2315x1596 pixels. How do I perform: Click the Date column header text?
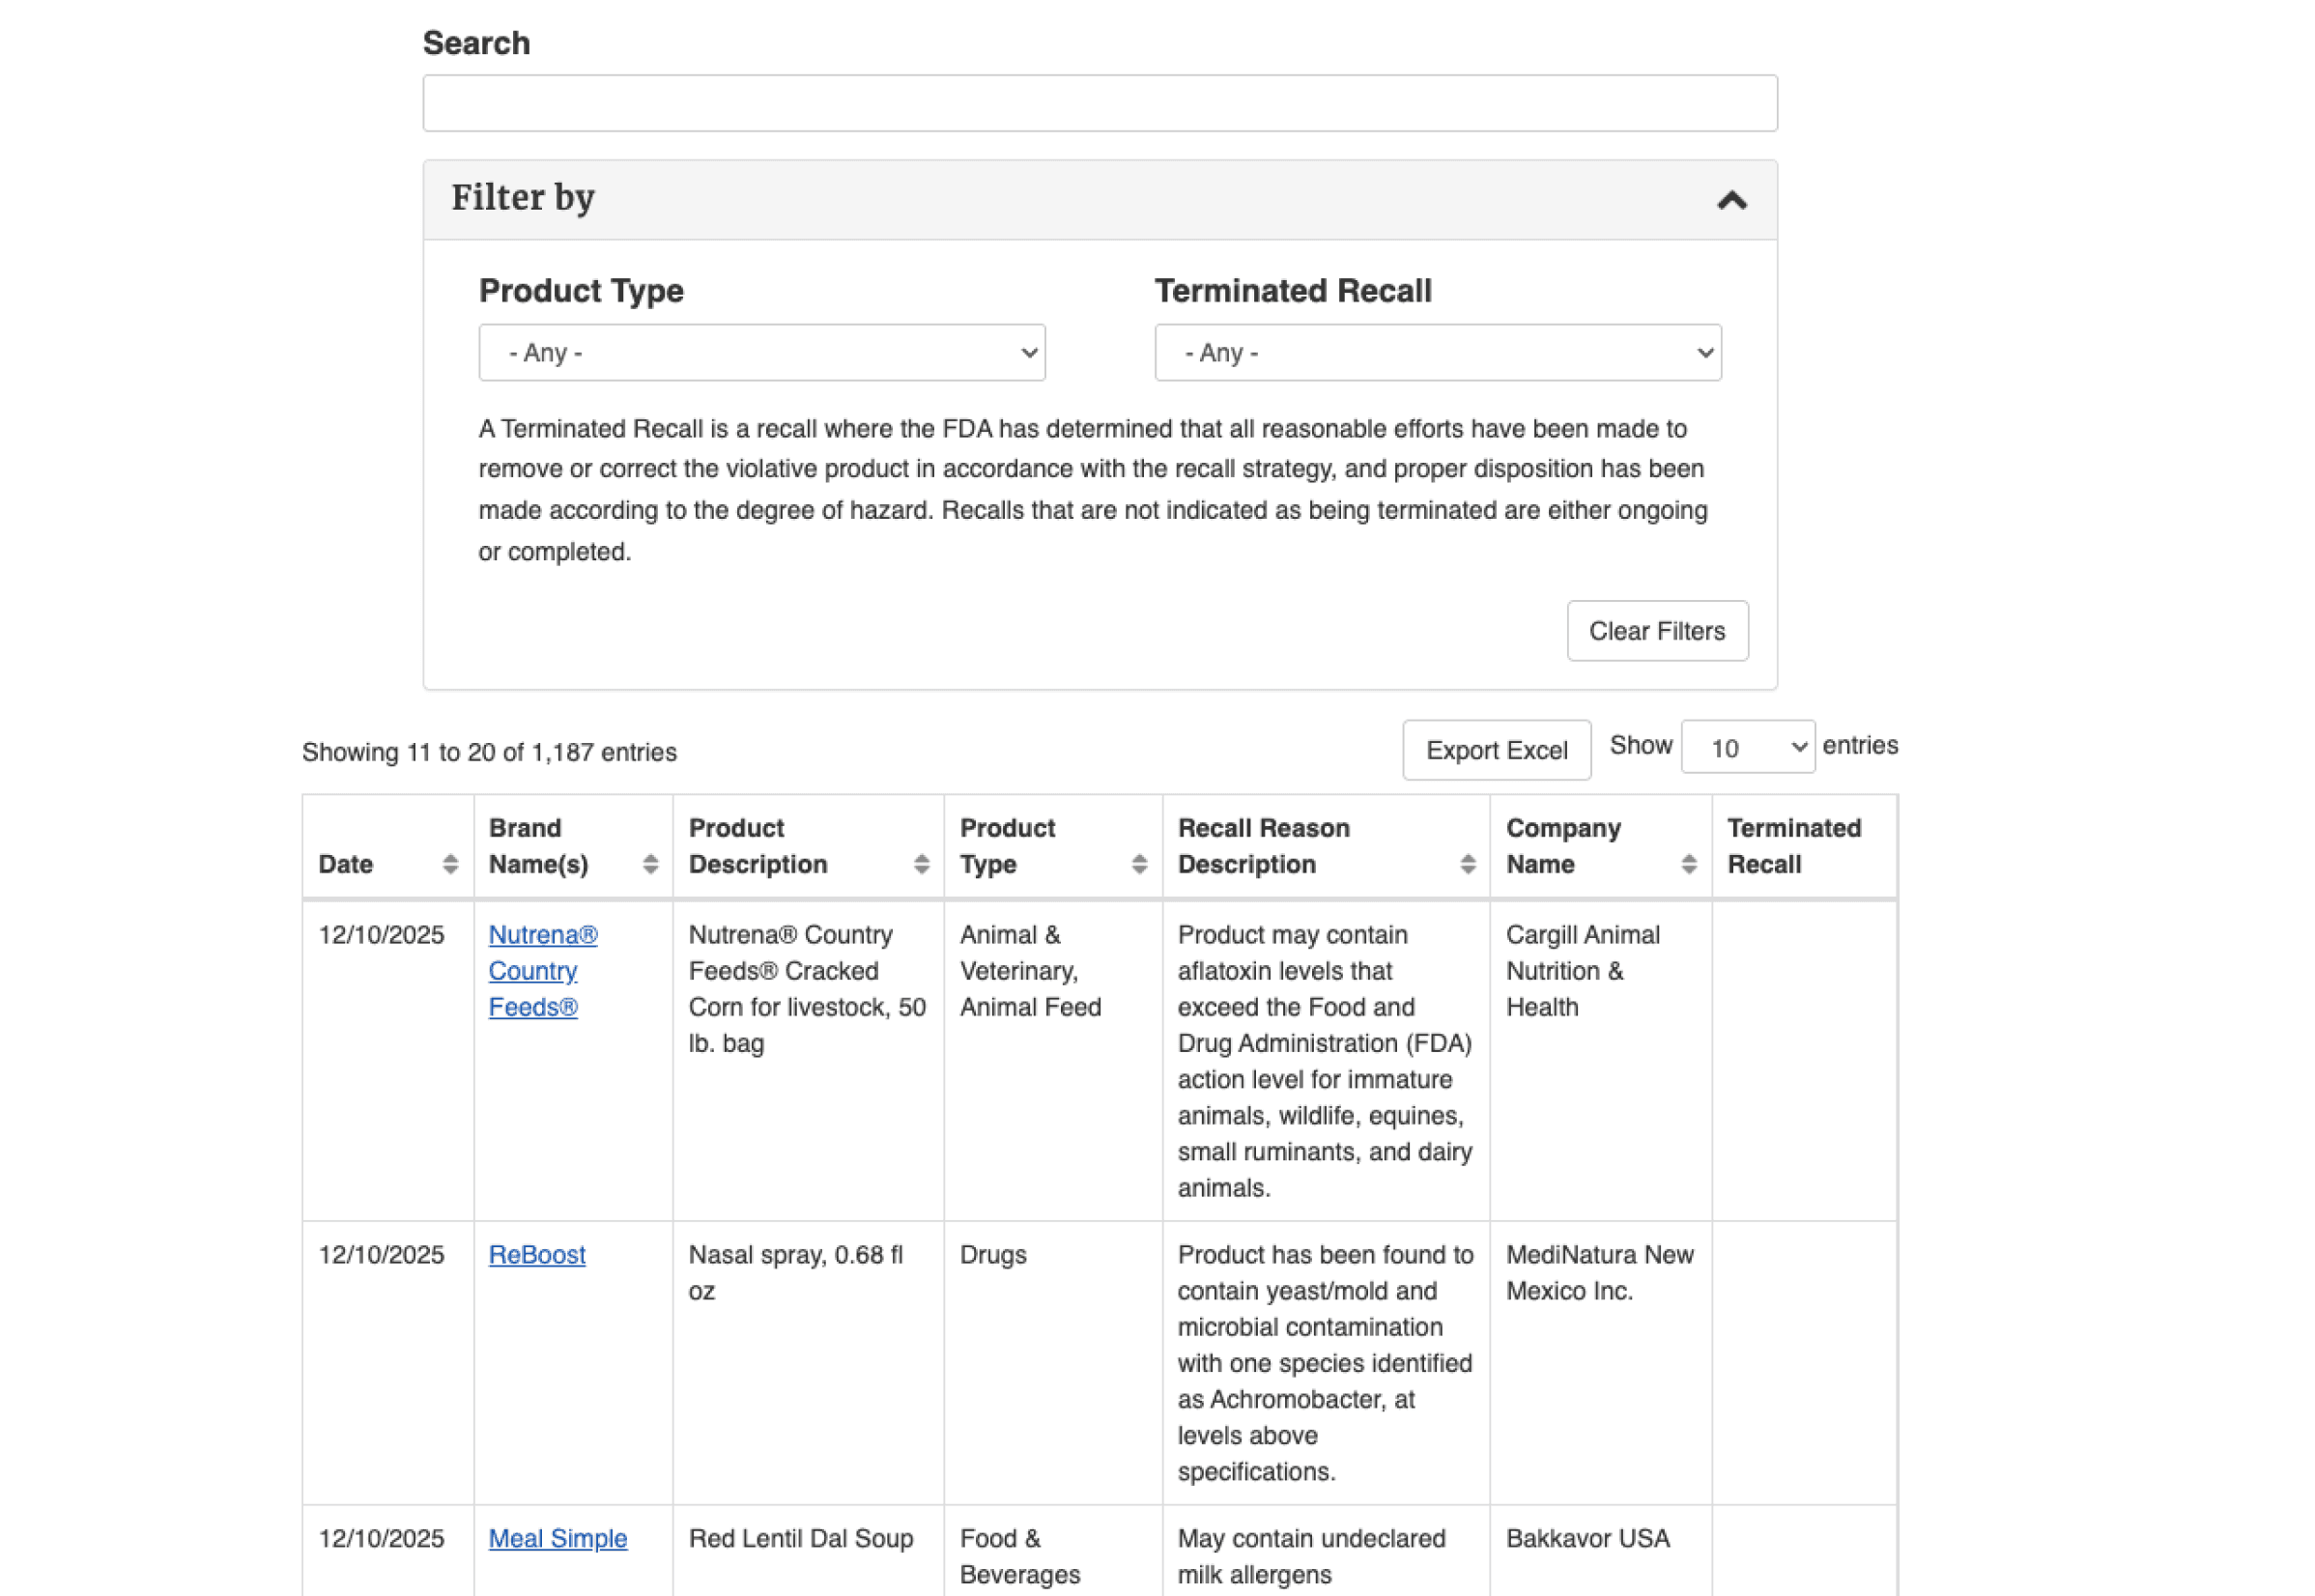tap(346, 864)
